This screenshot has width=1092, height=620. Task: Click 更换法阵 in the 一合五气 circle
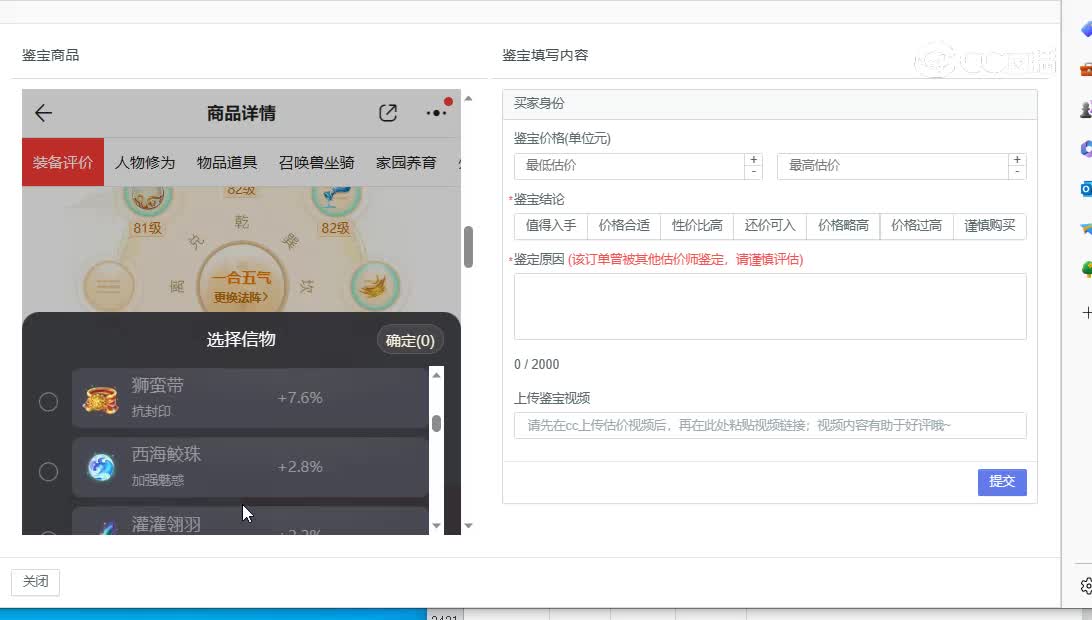(241, 297)
